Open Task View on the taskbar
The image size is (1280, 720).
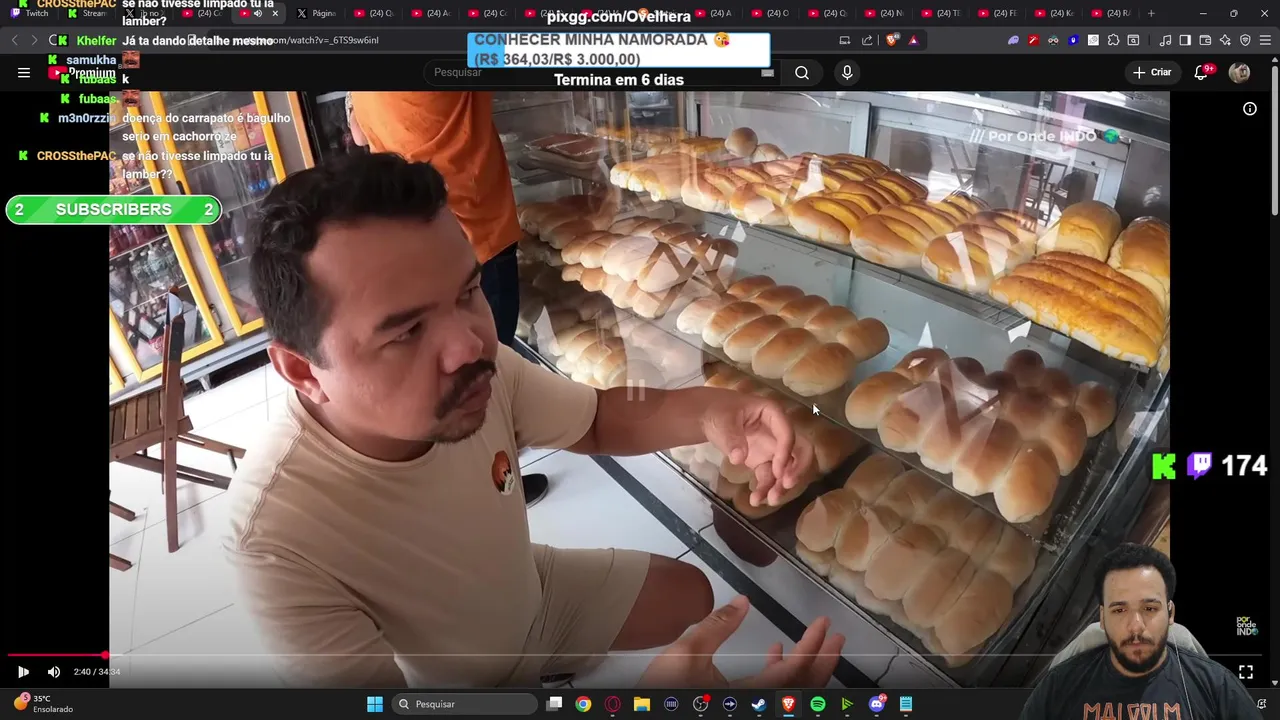click(x=554, y=704)
